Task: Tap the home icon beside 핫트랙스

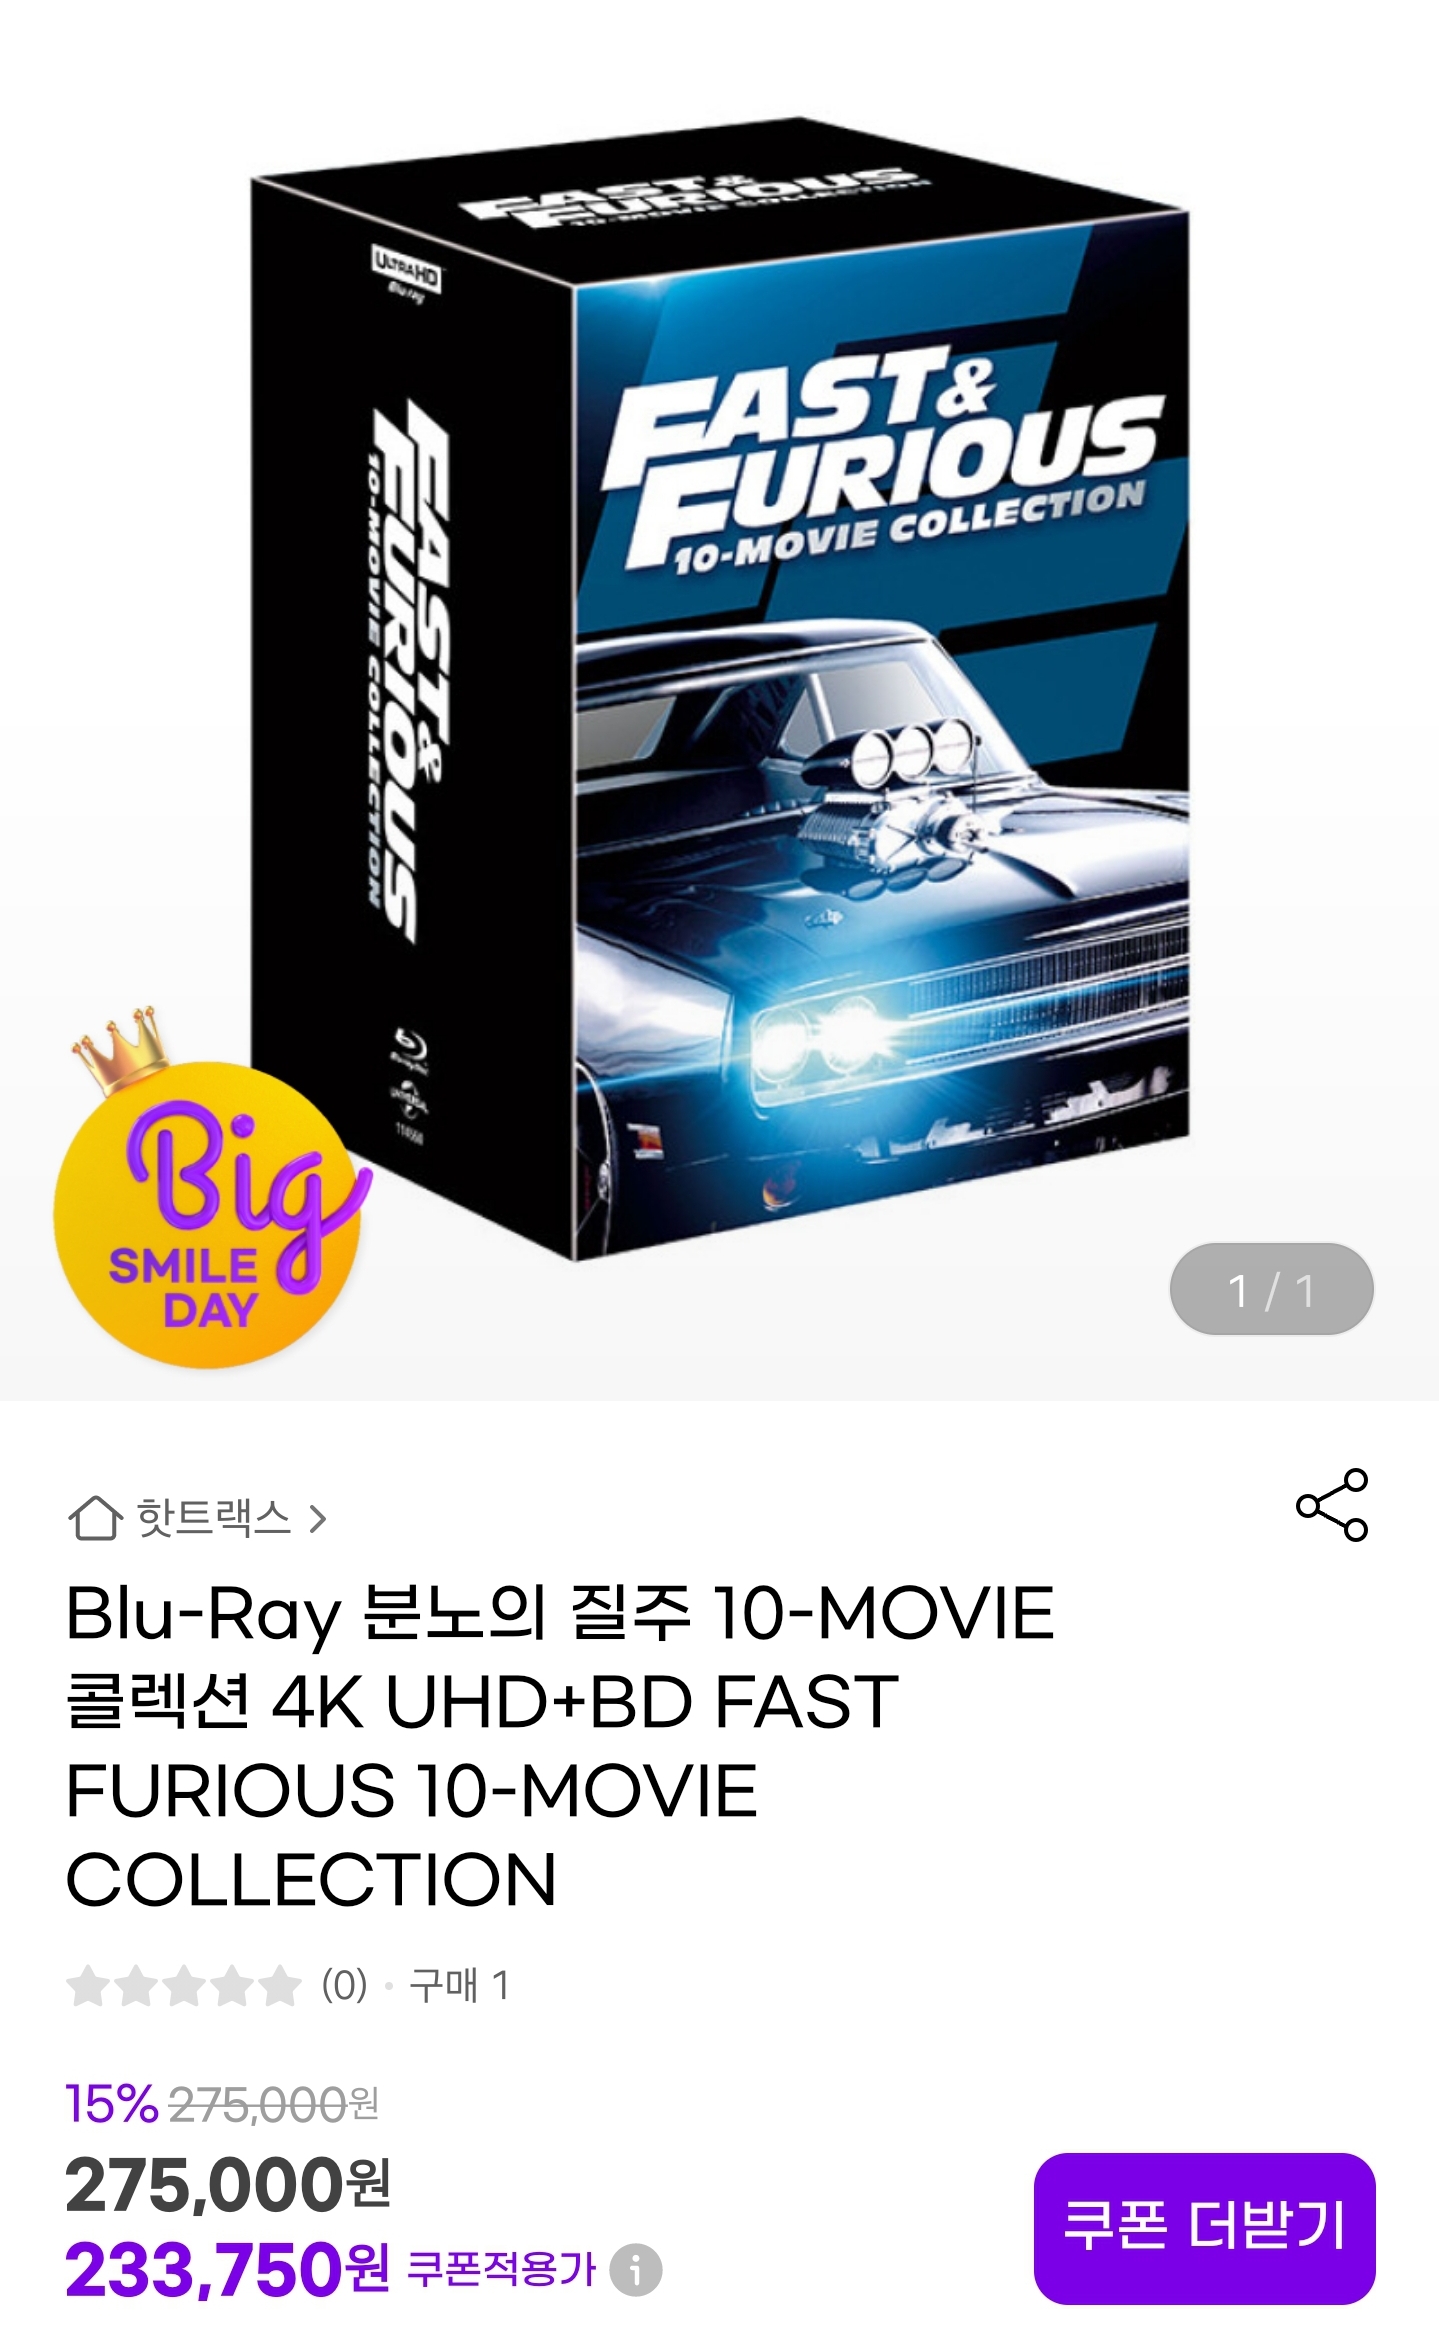Action: coord(95,1519)
